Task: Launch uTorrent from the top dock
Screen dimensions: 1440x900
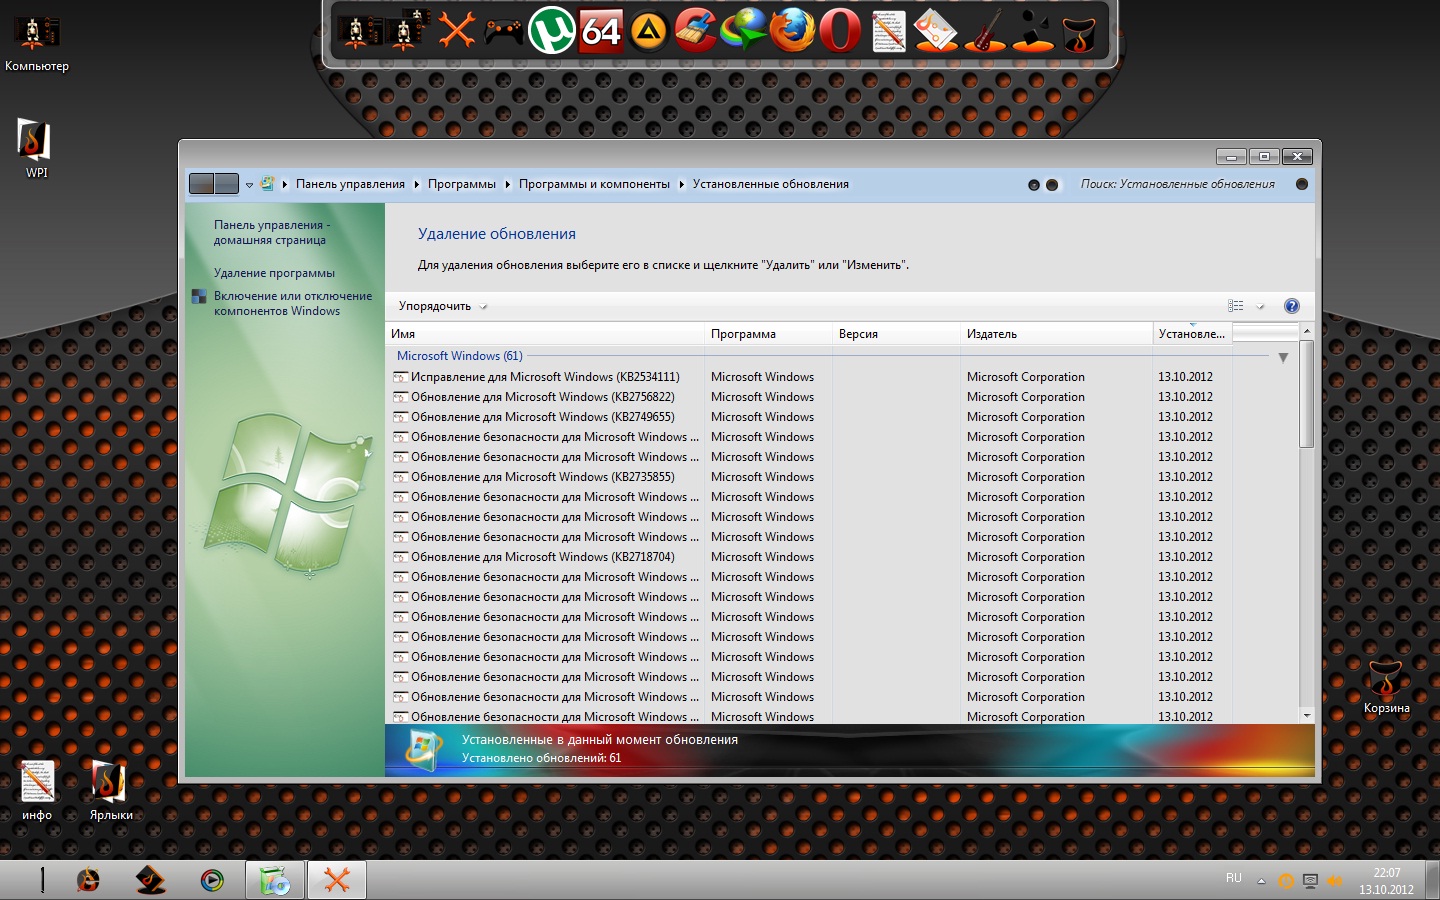Action: tap(551, 30)
